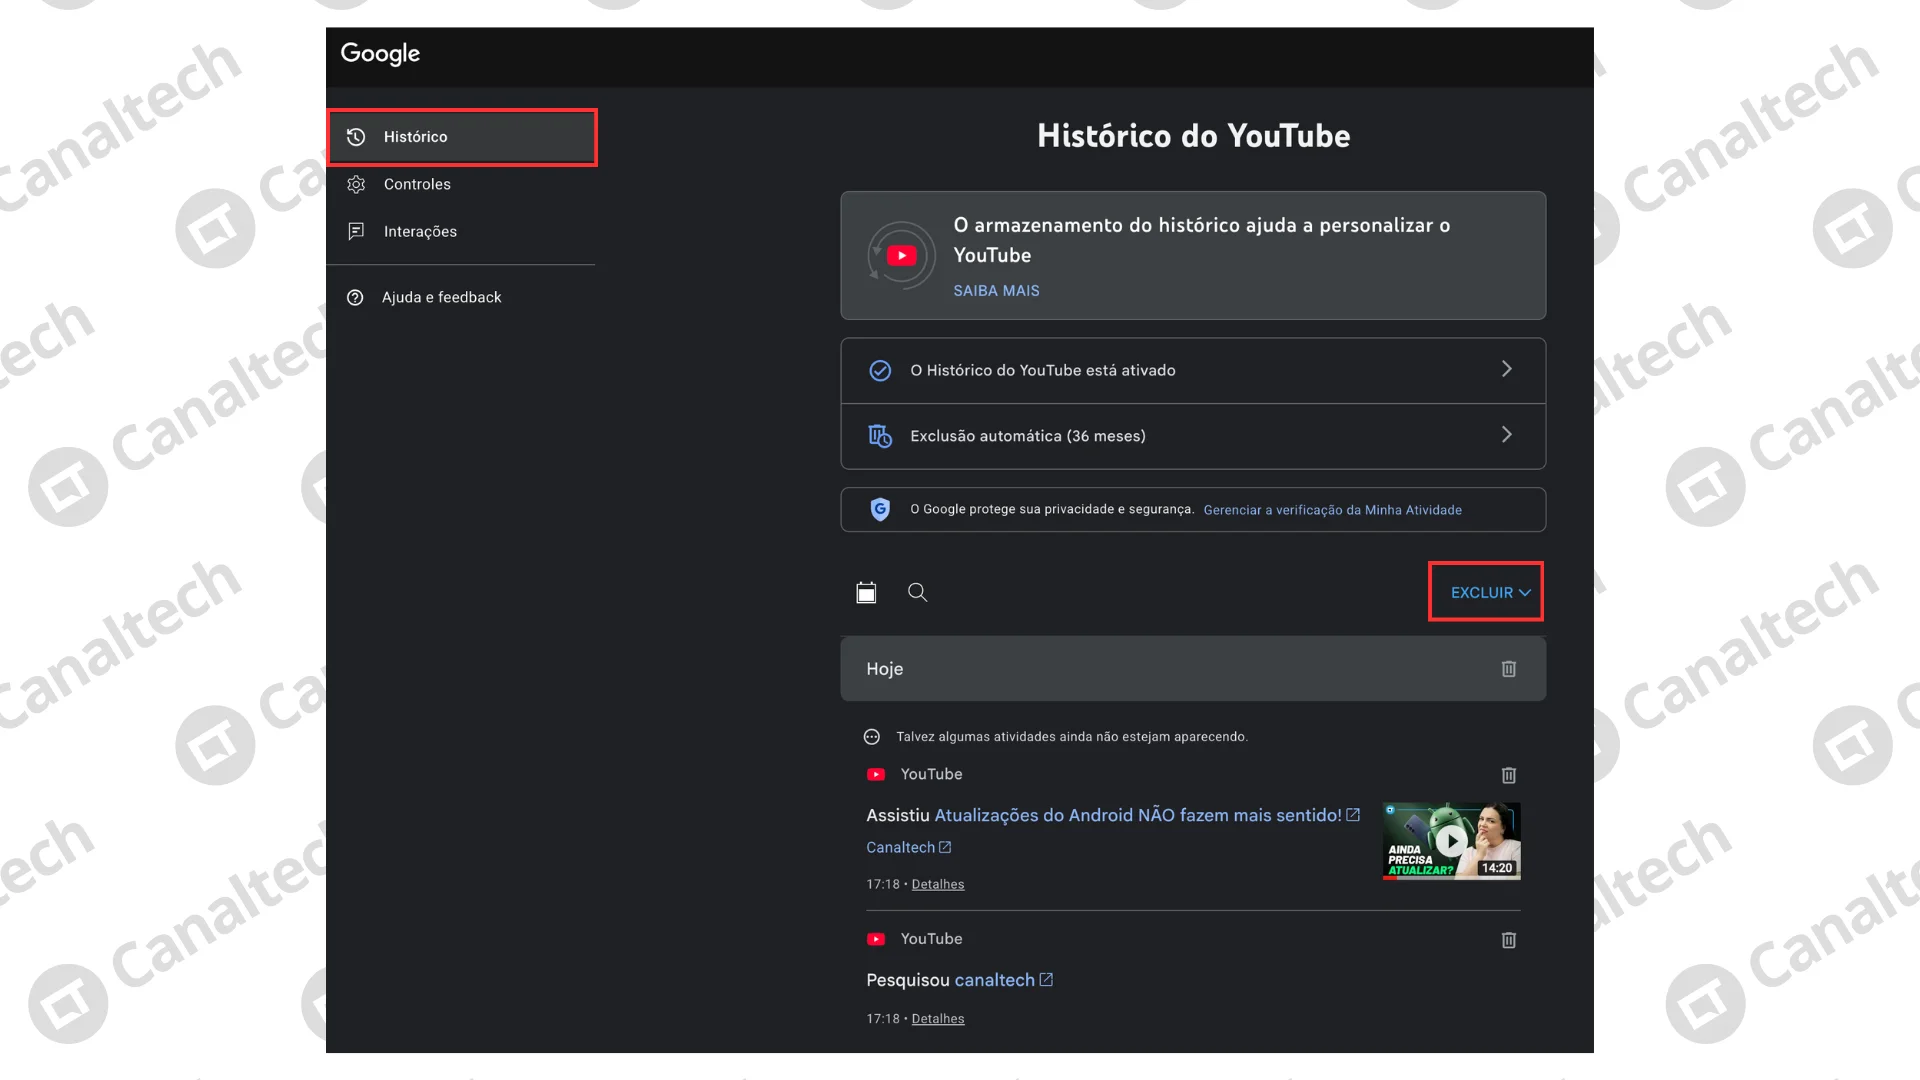Click the auto-delete trash clock icon

[x=880, y=436]
